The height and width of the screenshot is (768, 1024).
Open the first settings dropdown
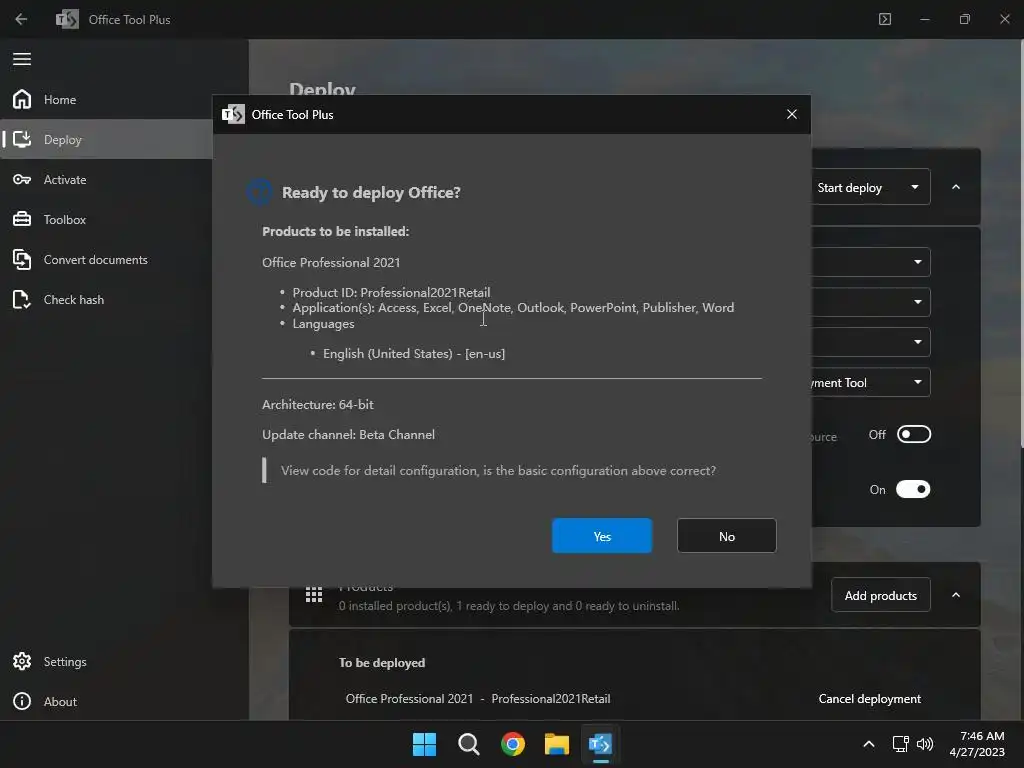pos(871,262)
